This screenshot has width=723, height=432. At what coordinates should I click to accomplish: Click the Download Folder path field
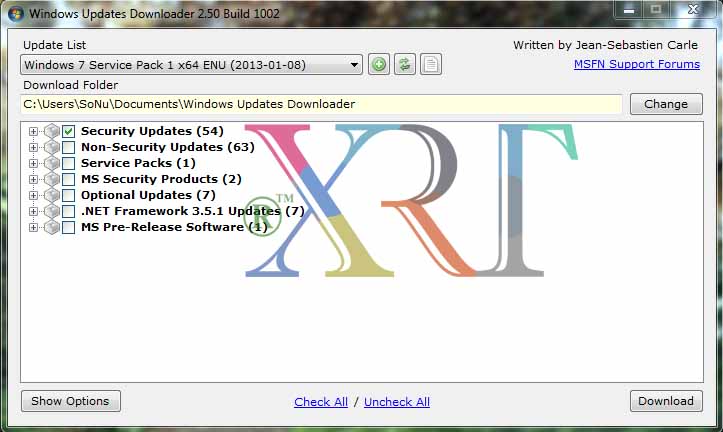[321, 104]
